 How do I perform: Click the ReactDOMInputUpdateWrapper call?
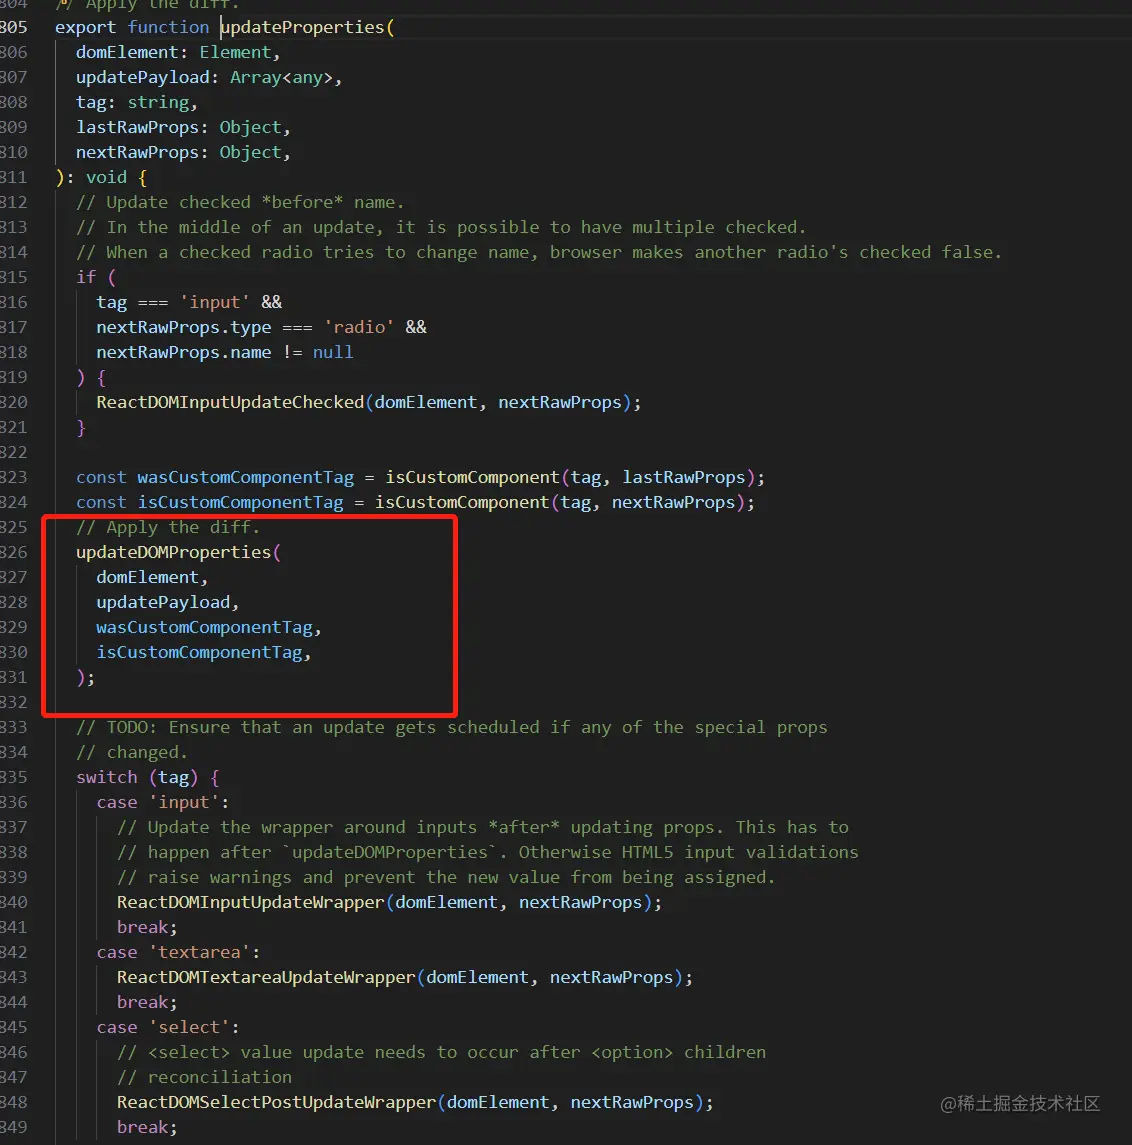pos(251,903)
